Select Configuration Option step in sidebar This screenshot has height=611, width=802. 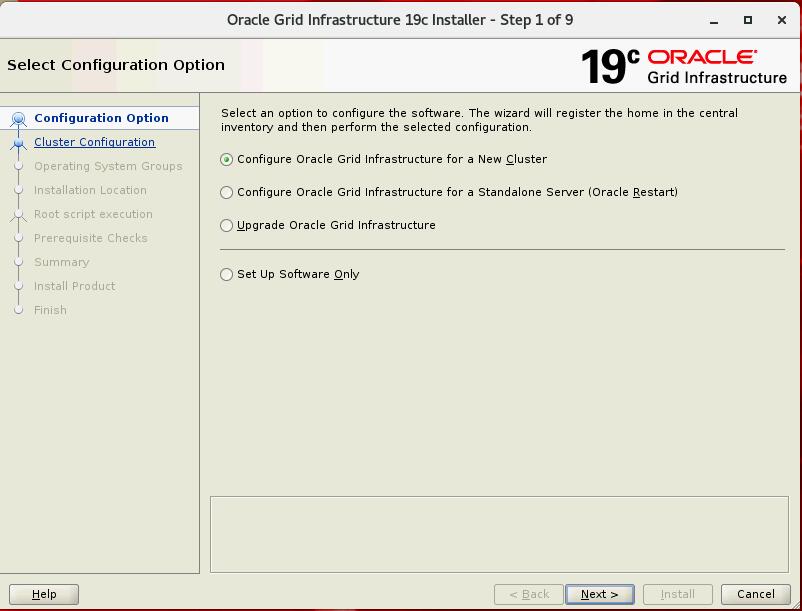[101, 118]
